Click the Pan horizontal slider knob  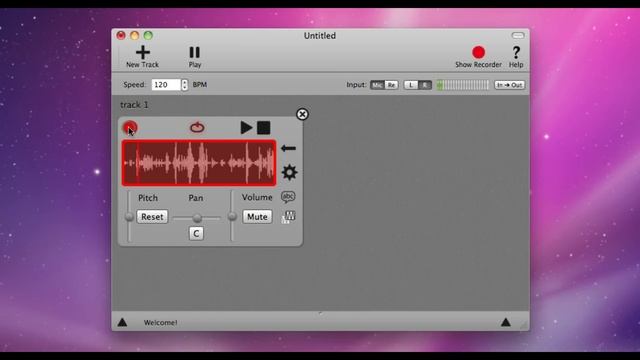[197, 218]
